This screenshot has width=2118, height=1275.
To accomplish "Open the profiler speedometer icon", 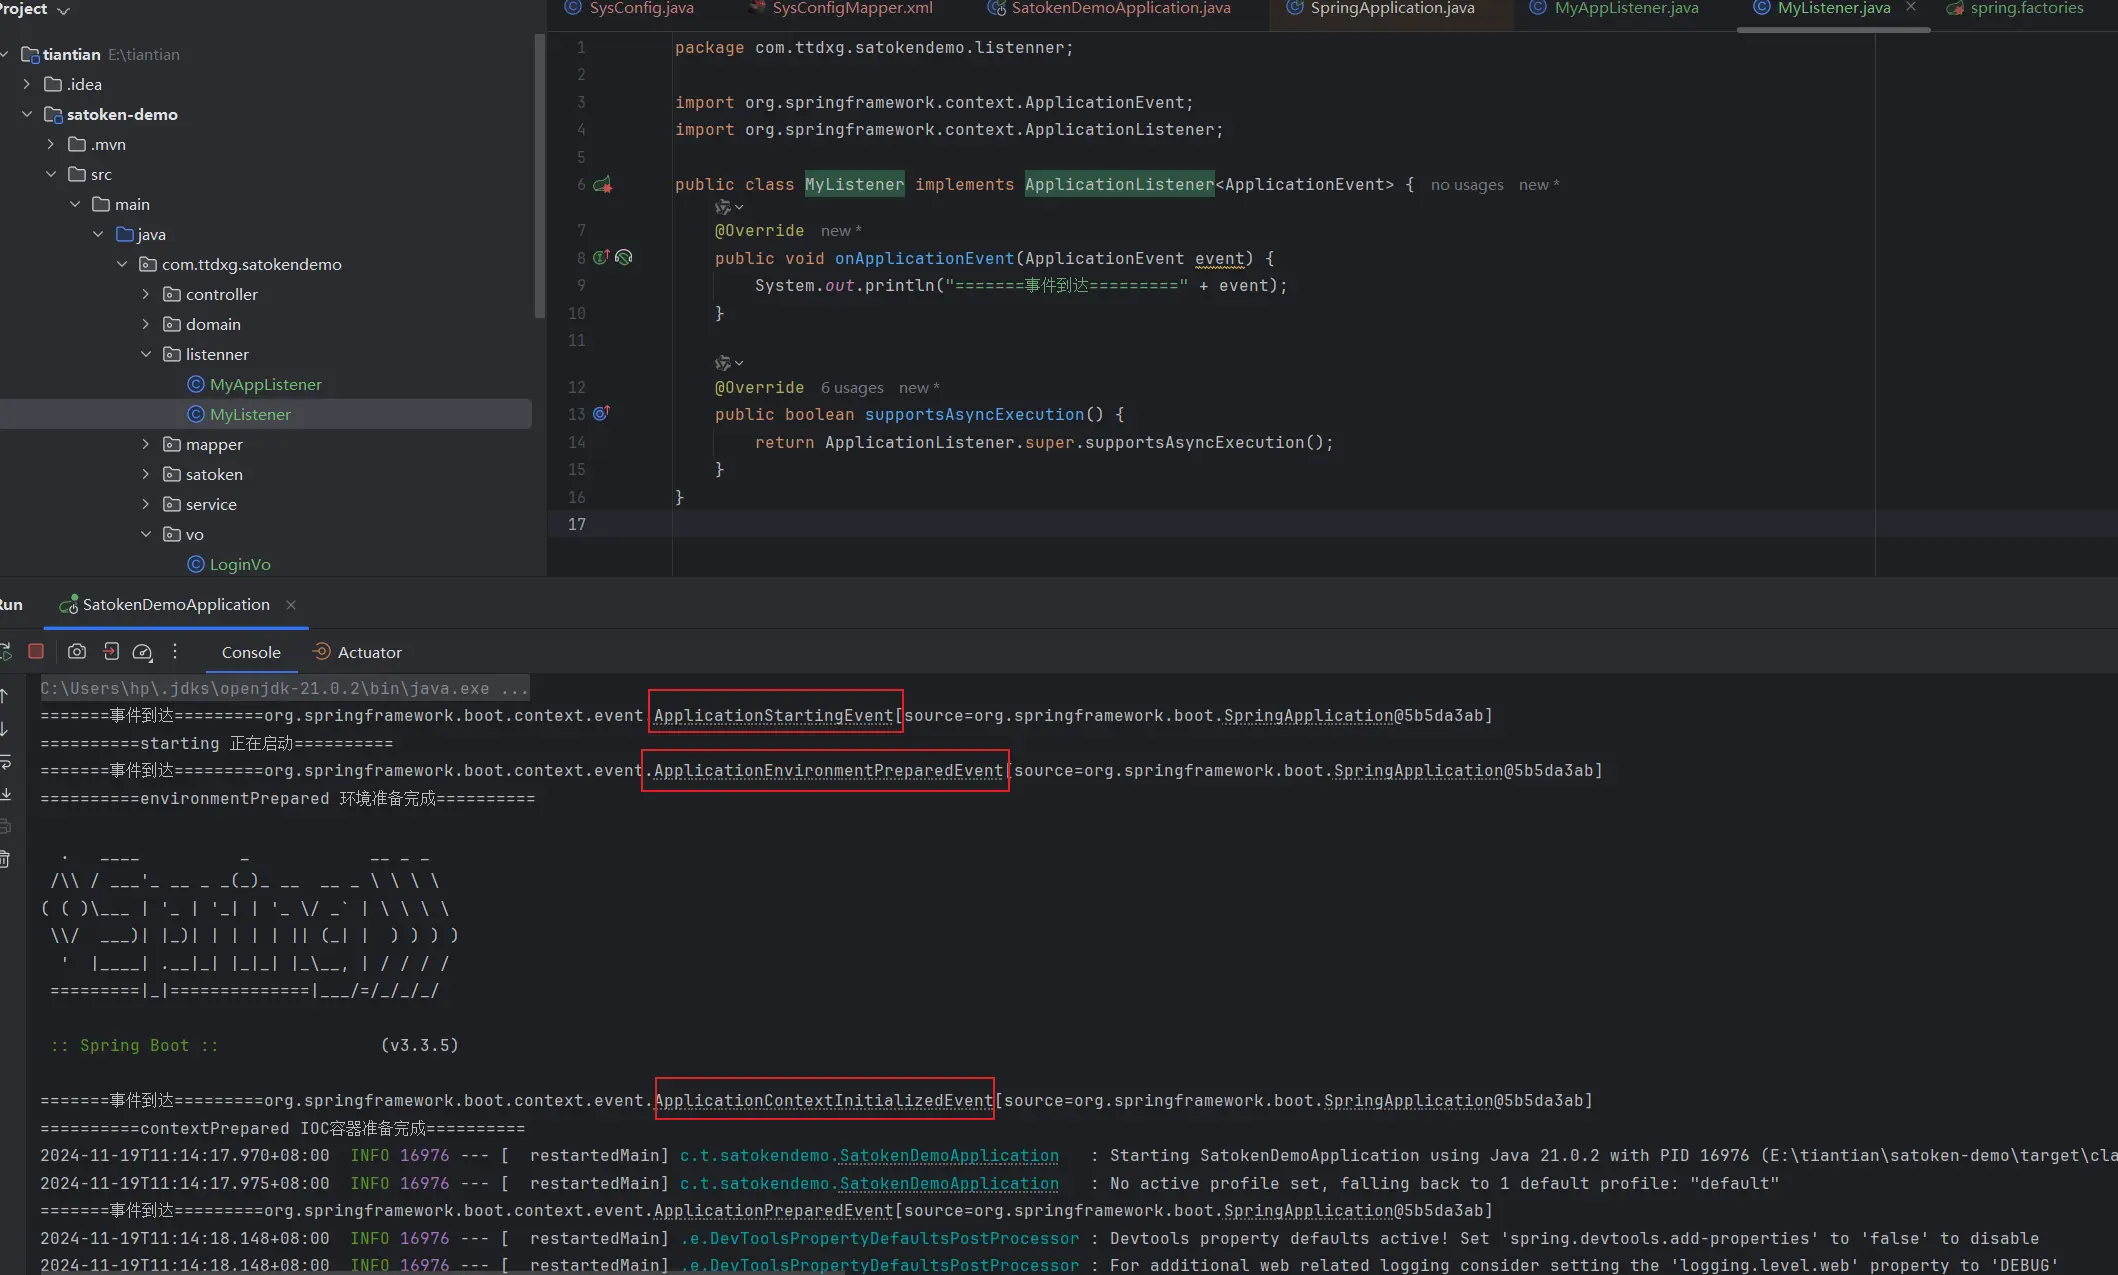I will click(x=143, y=652).
